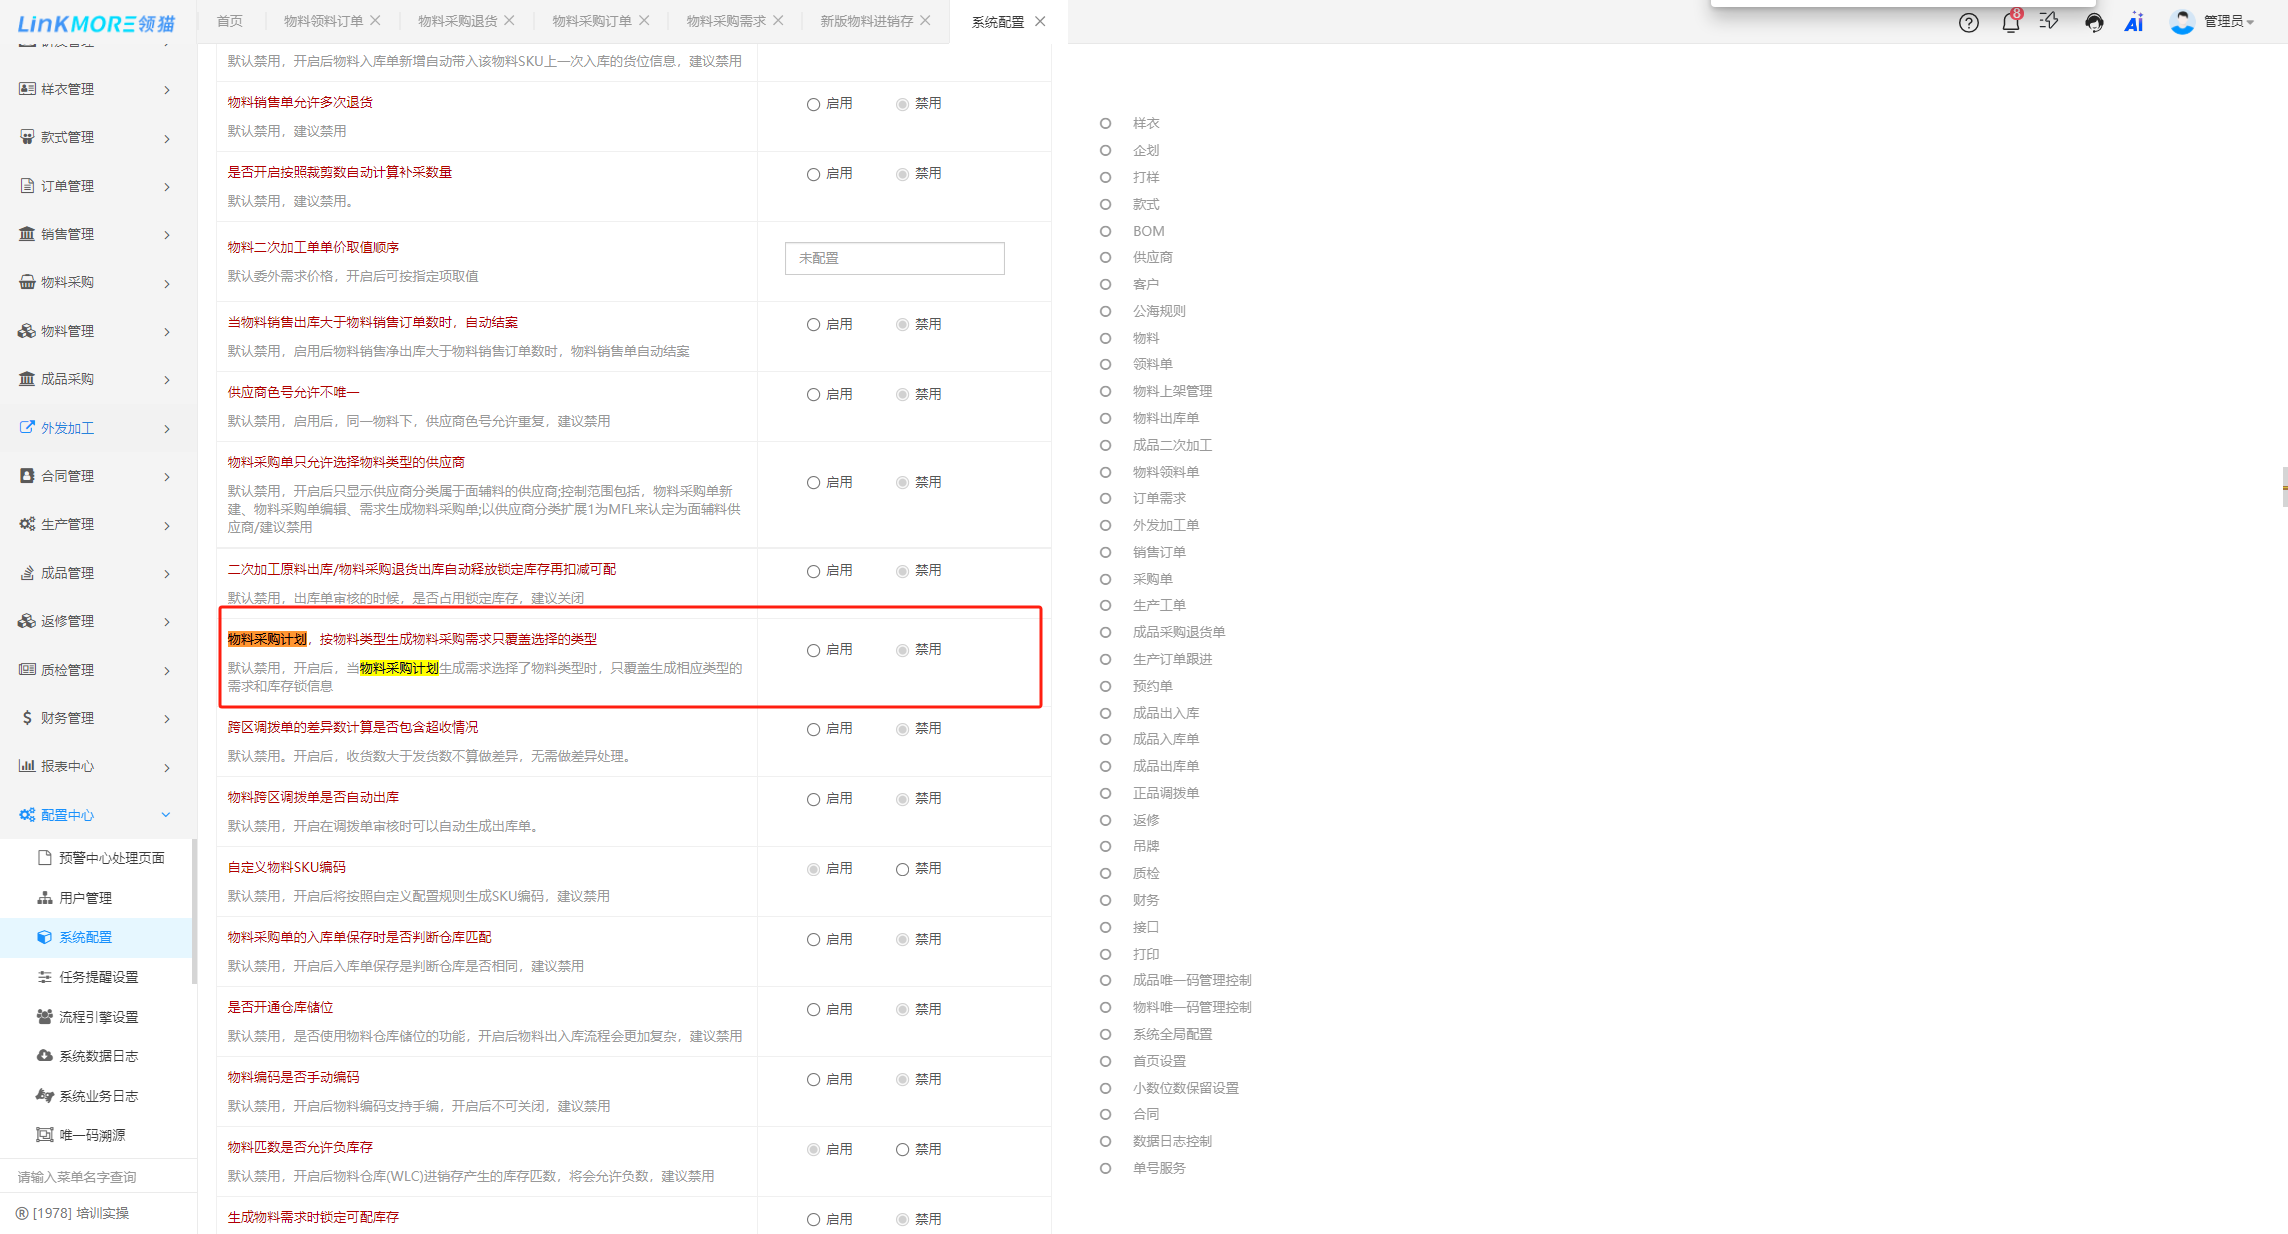The image size is (2288, 1234).
Task: Enable 物料销售单允许多次退货 option
Action: pos(813,105)
